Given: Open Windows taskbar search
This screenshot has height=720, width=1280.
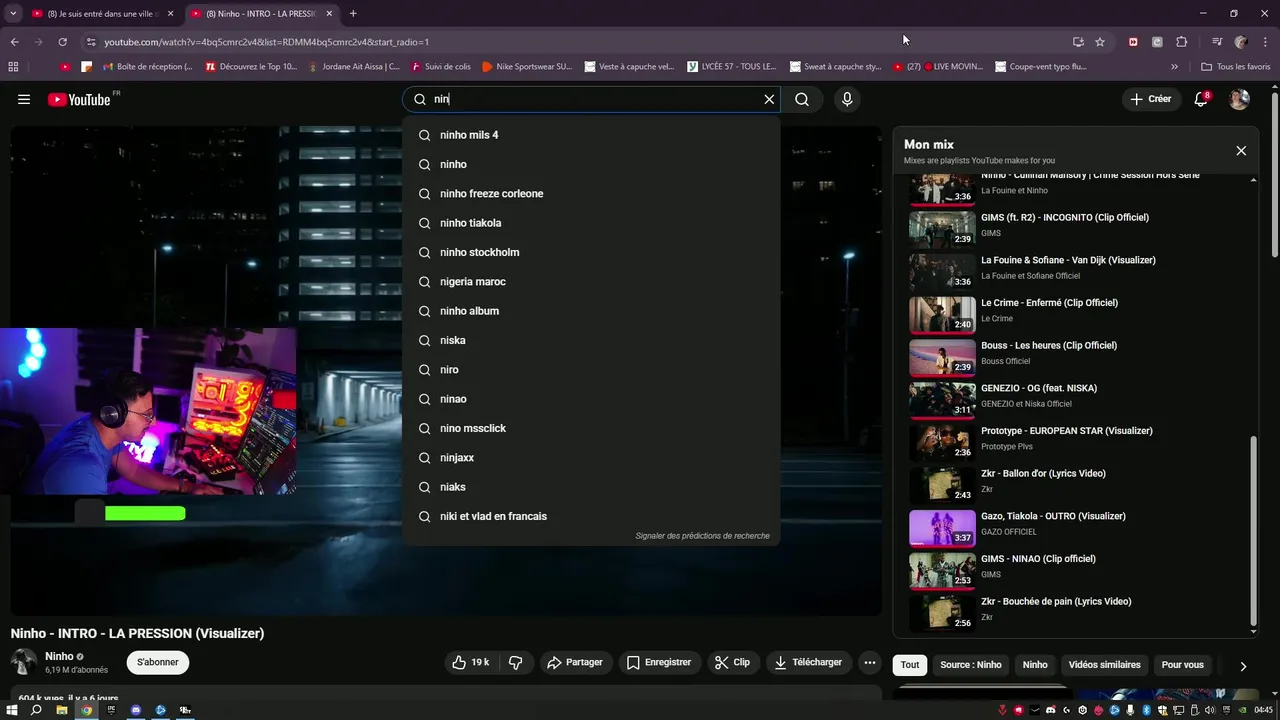Looking at the screenshot, I should pos(36,710).
